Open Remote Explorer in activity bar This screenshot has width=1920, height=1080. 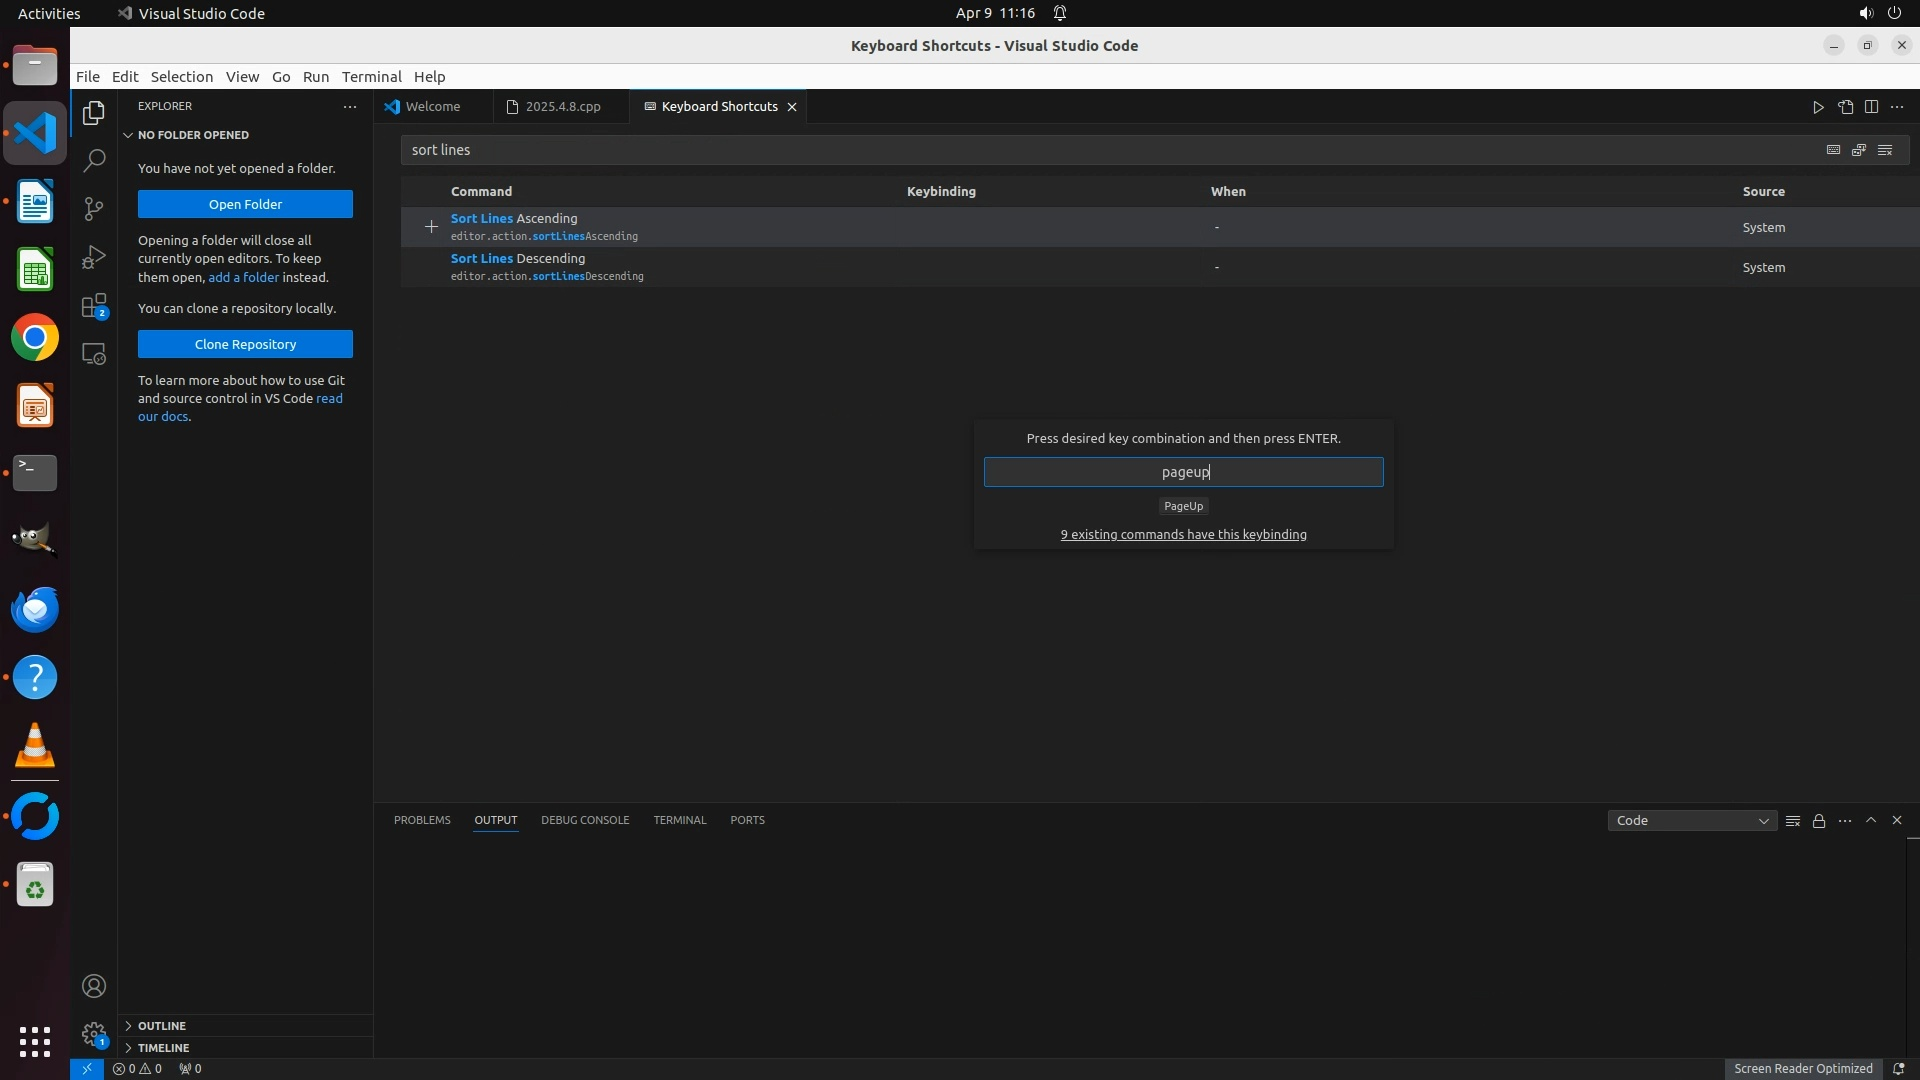(94, 354)
